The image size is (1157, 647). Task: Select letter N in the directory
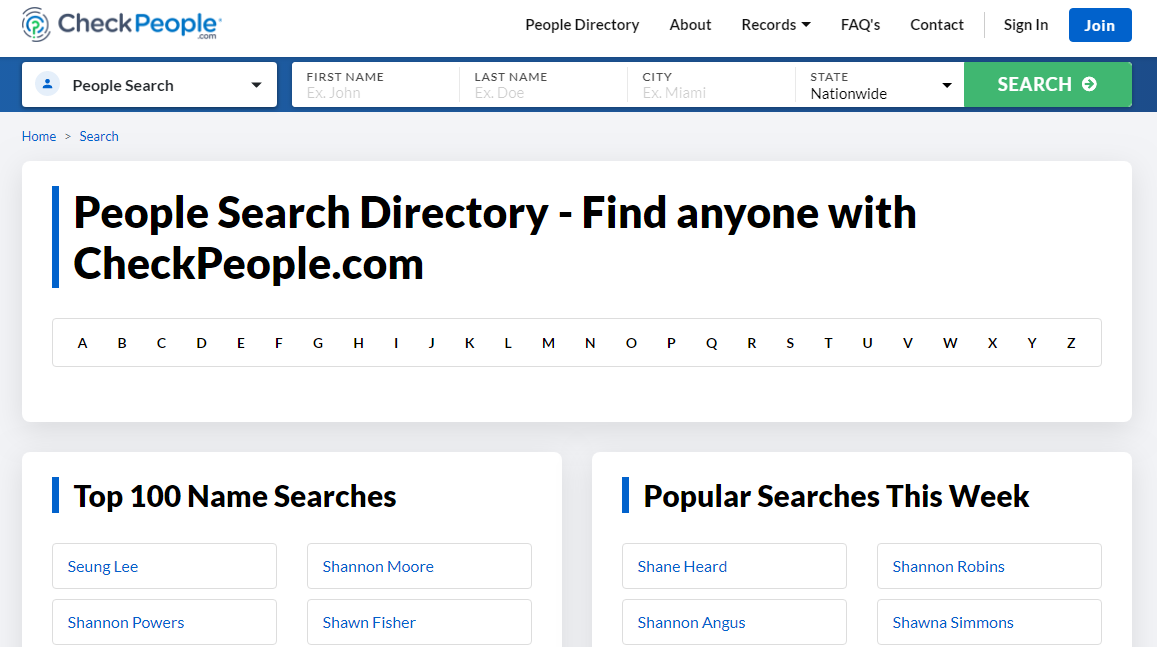[590, 343]
